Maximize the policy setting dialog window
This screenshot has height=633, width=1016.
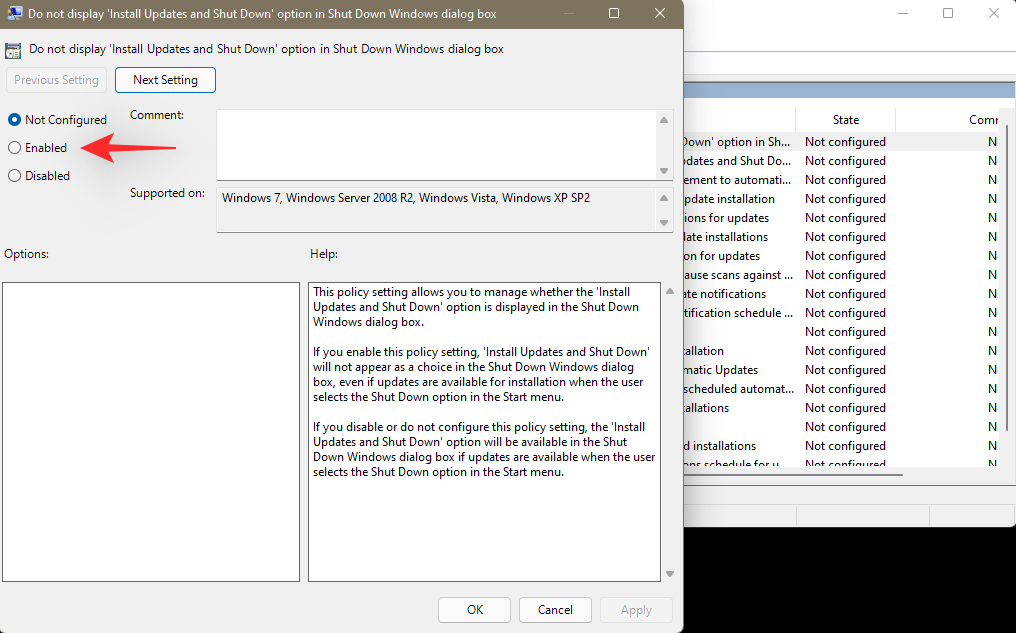point(614,14)
